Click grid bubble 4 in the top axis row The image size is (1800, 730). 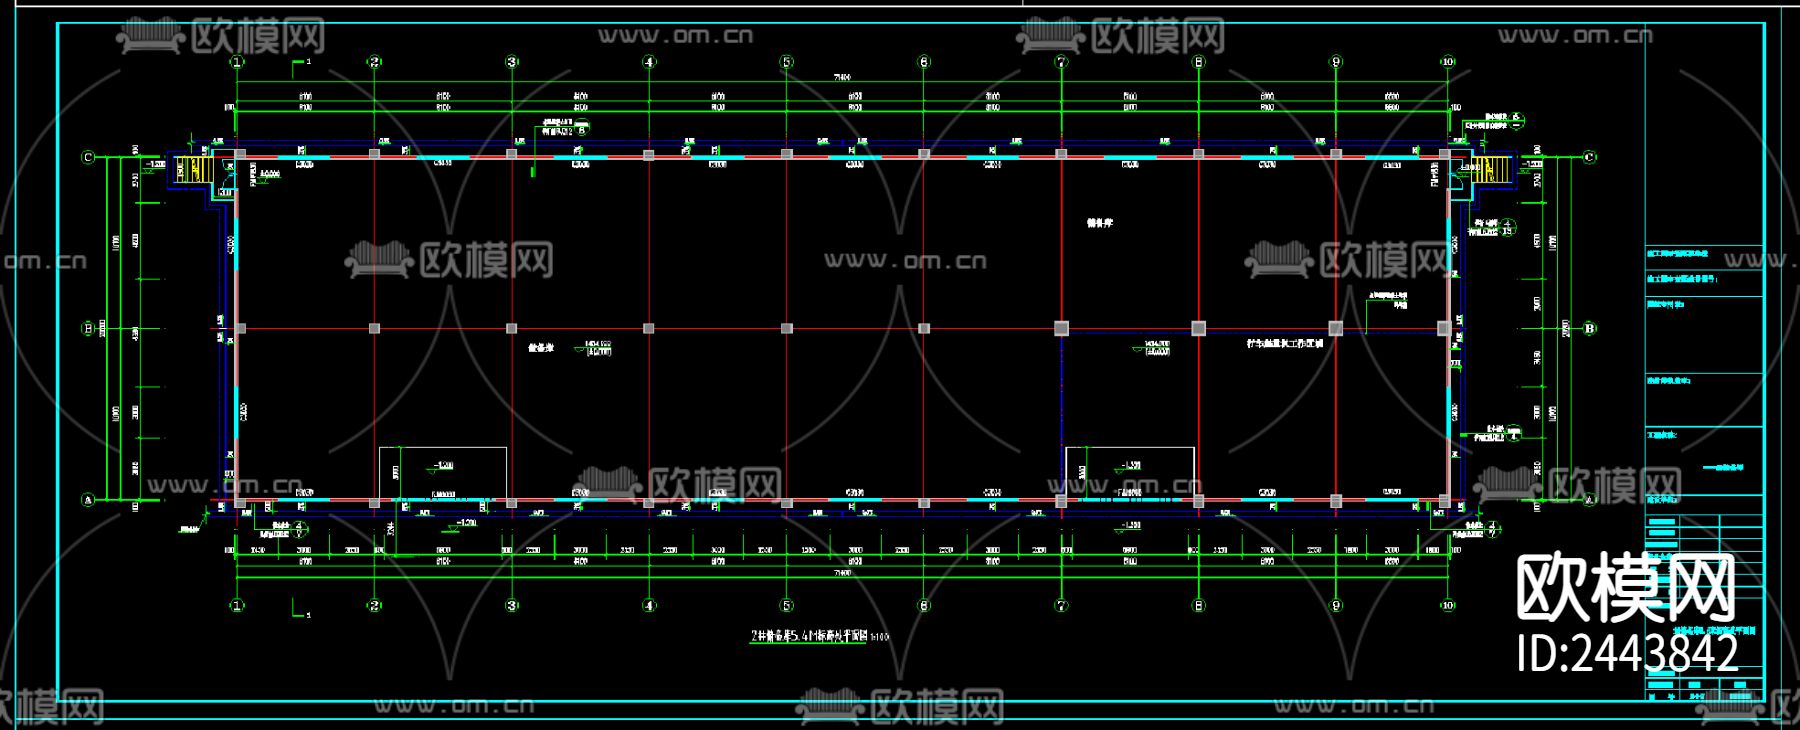coord(649,62)
